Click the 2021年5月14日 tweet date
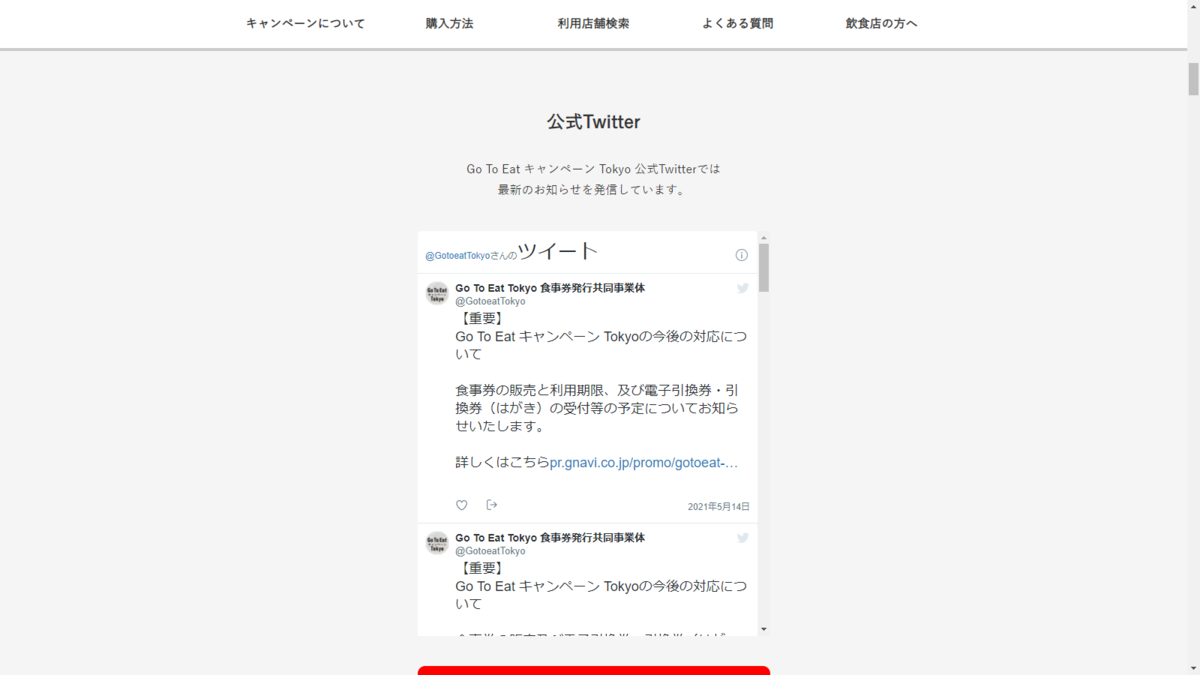Screen dimensions: 1200x675 point(718,507)
